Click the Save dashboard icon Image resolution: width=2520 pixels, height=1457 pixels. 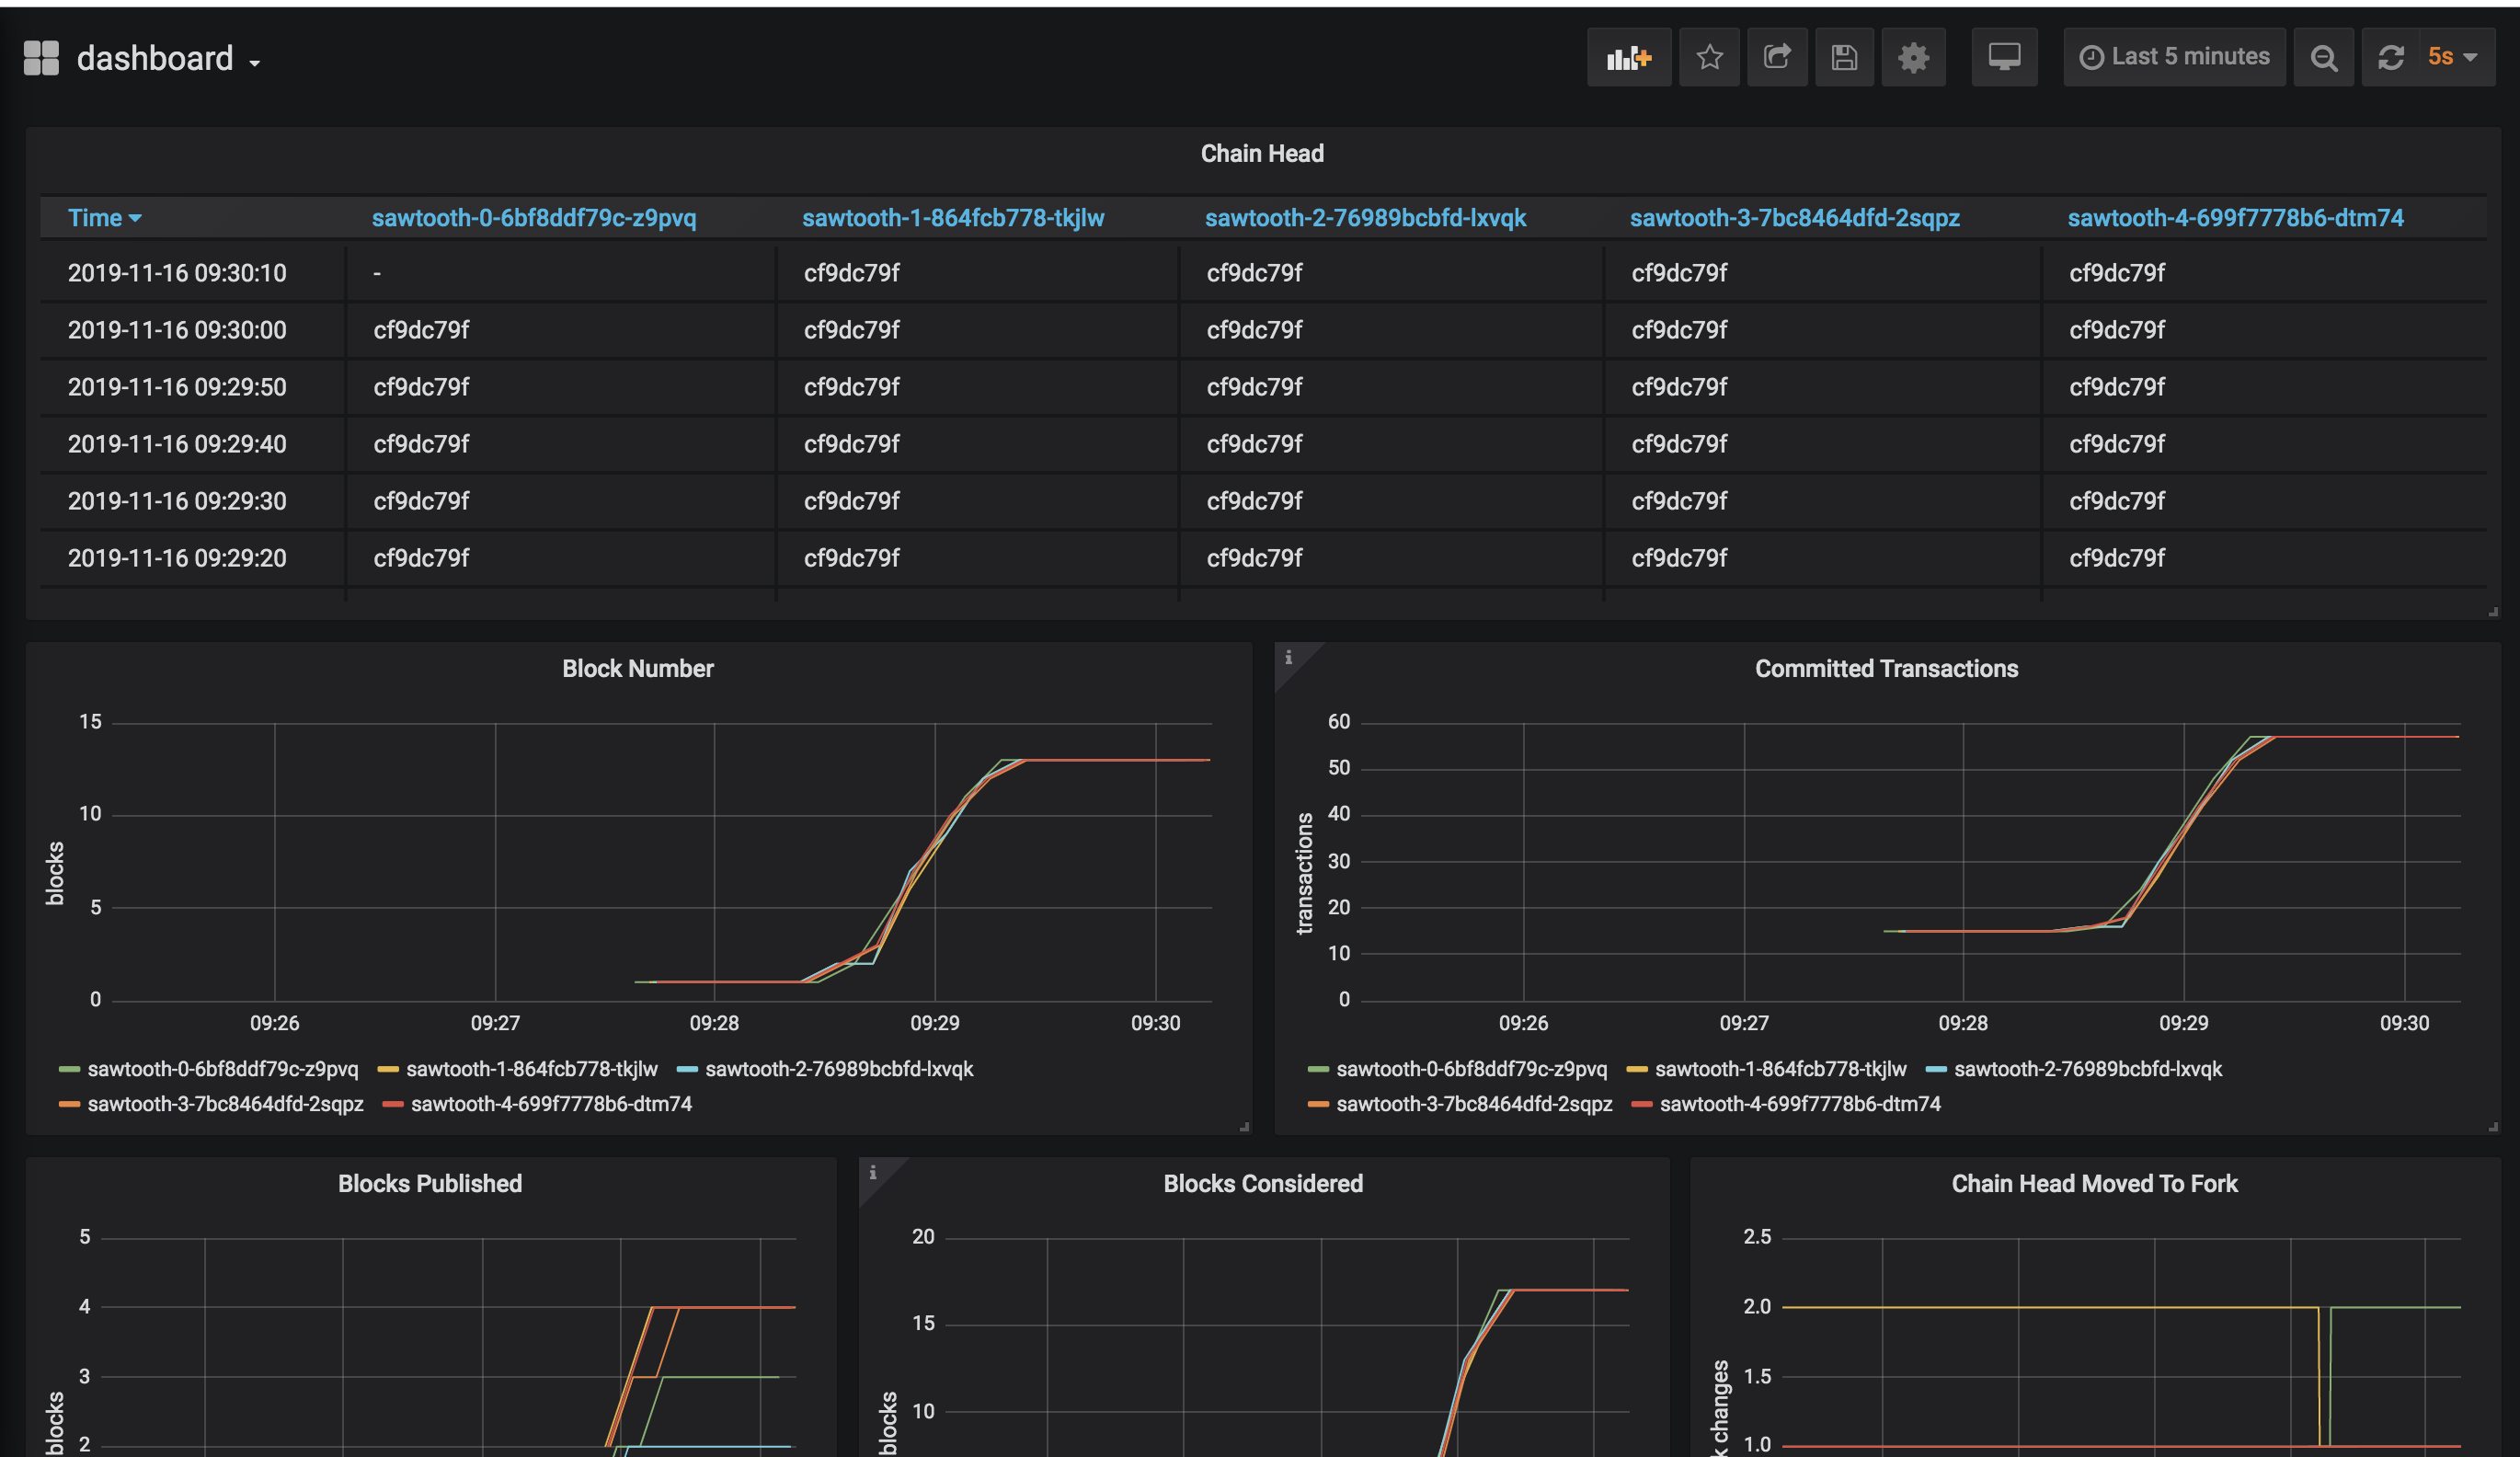tap(1844, 58)
